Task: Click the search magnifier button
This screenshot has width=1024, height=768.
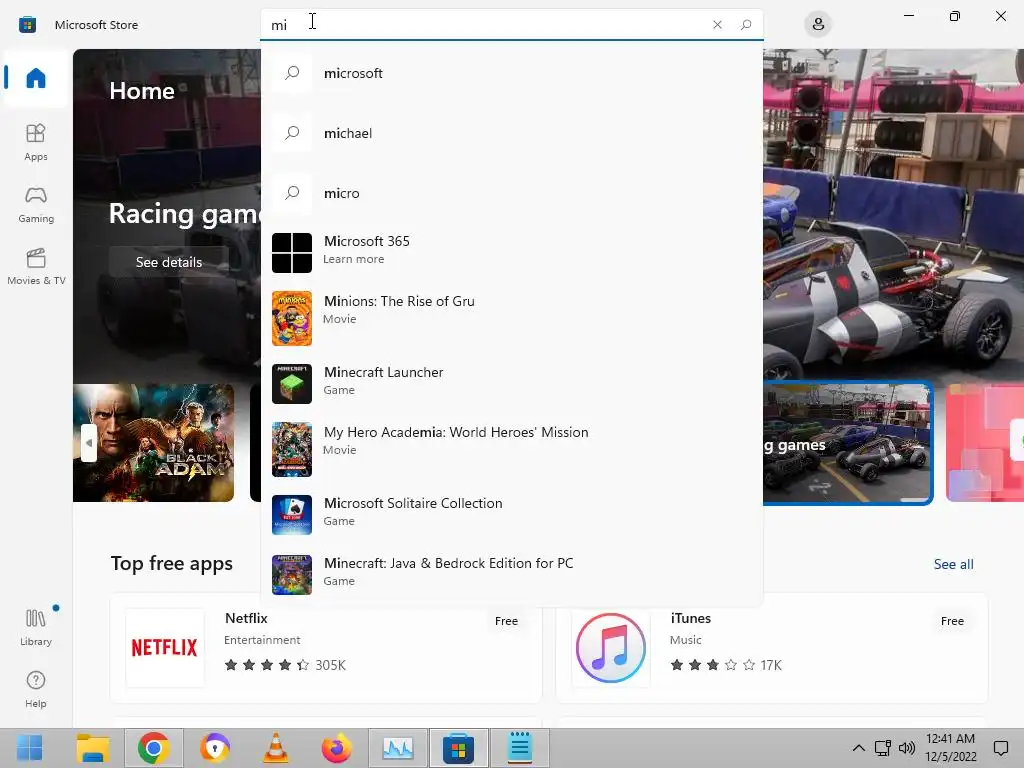Action: [746, 25]
